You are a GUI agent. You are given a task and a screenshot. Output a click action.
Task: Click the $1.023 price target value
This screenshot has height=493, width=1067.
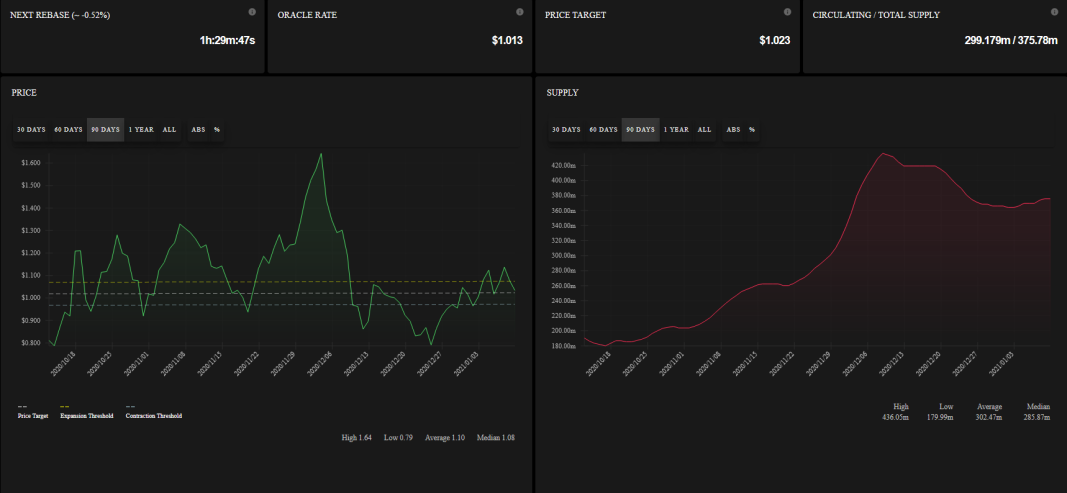click(774, 41)
